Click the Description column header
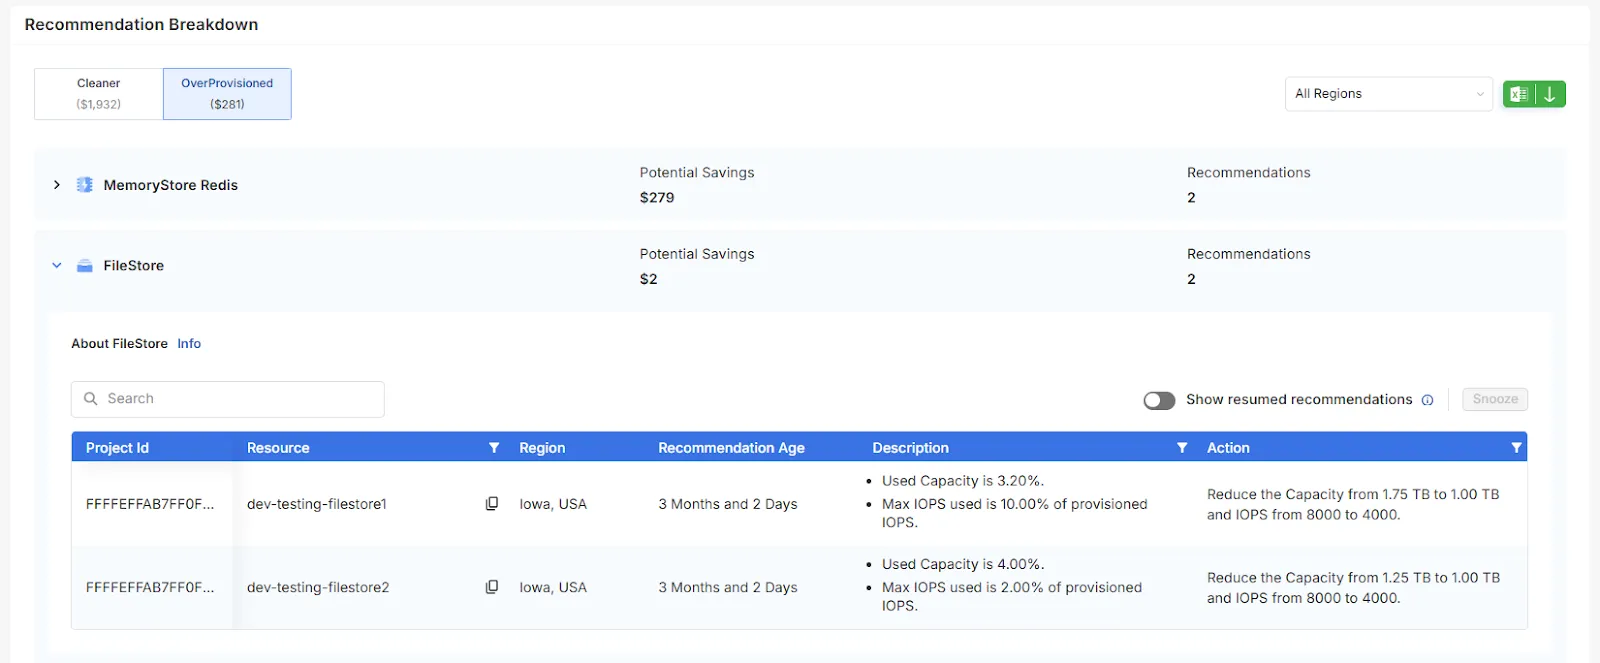This screenshot has width=1600, height=663. [910, 448]
